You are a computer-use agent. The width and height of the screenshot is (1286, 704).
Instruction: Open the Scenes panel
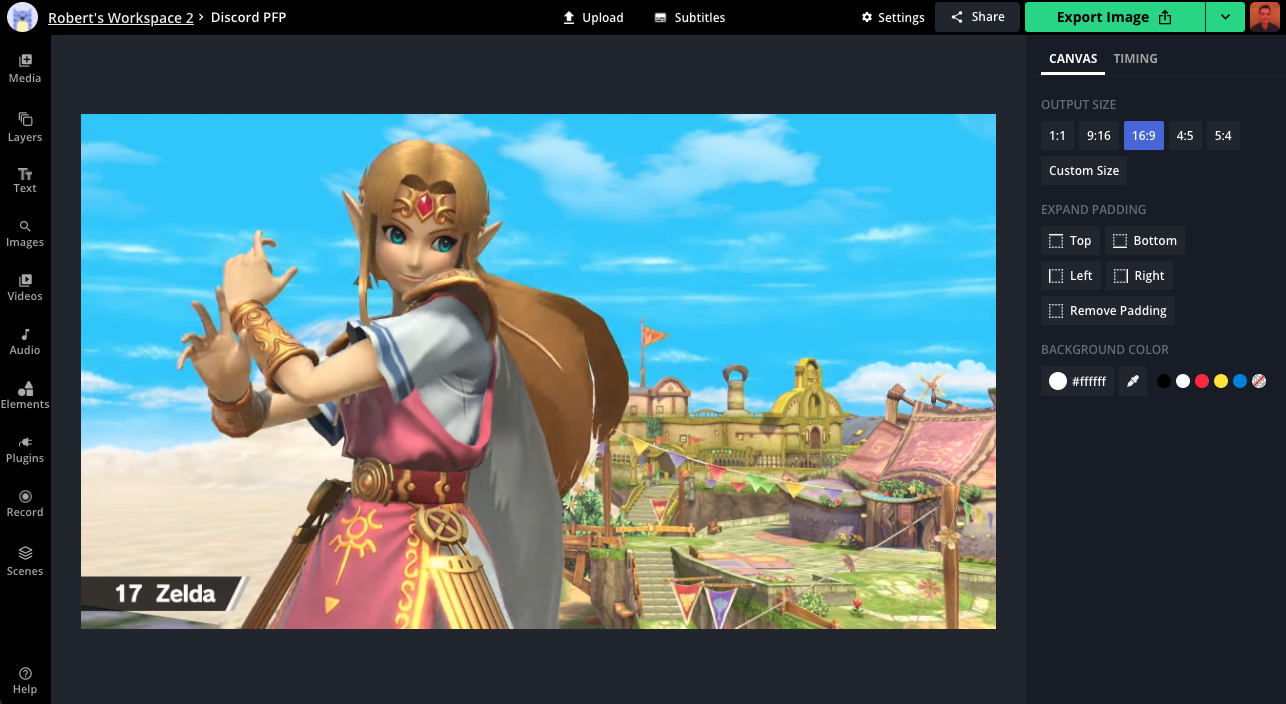(x=25, y=561)
